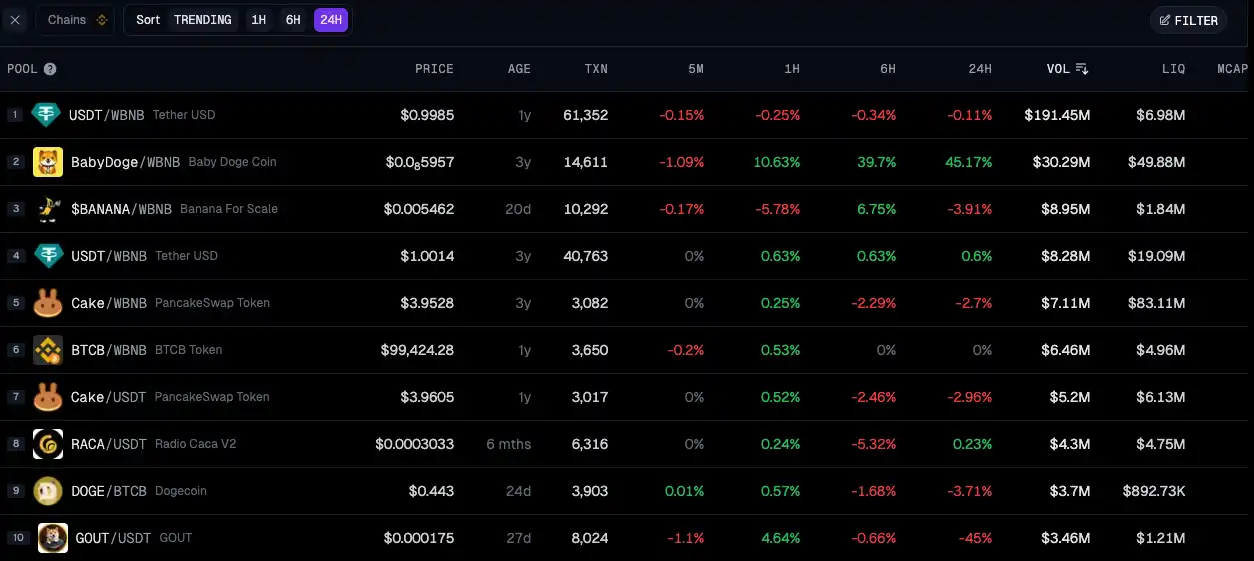Open the DOGE/BTCB pool row

pyautogui.click(x=108, y=491)
